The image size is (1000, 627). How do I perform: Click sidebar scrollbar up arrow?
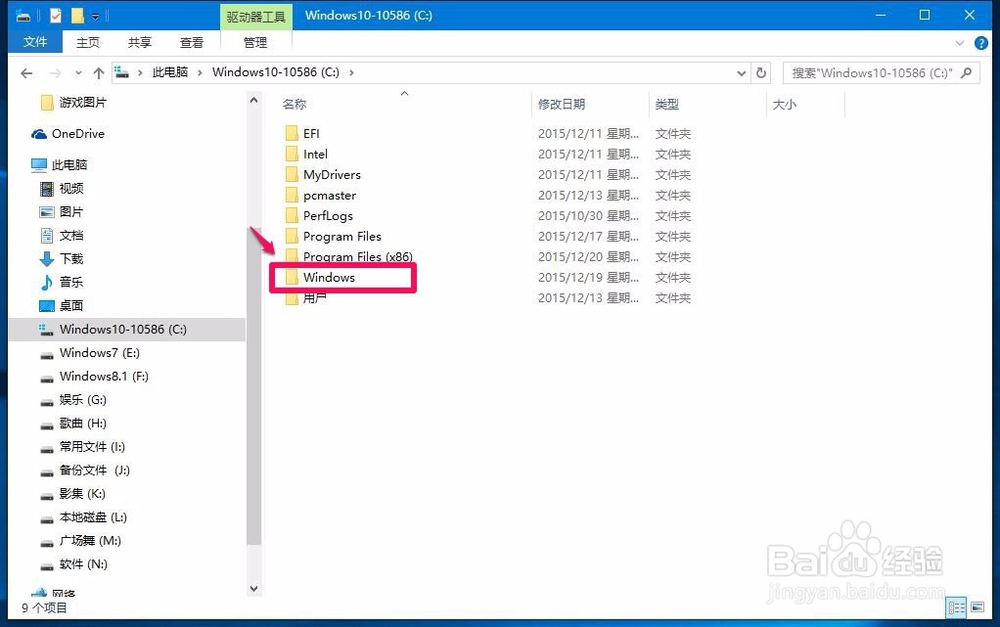(254, 100)
